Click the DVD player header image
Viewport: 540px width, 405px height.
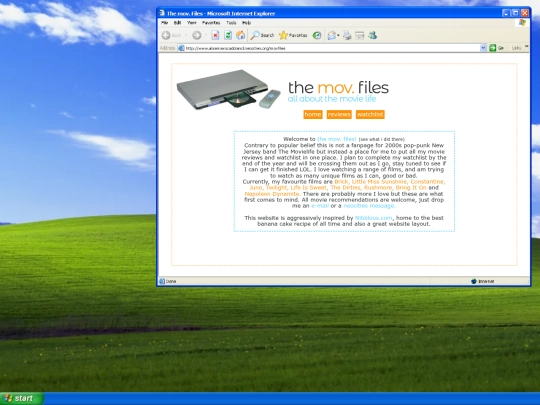[x=228, y=90]
